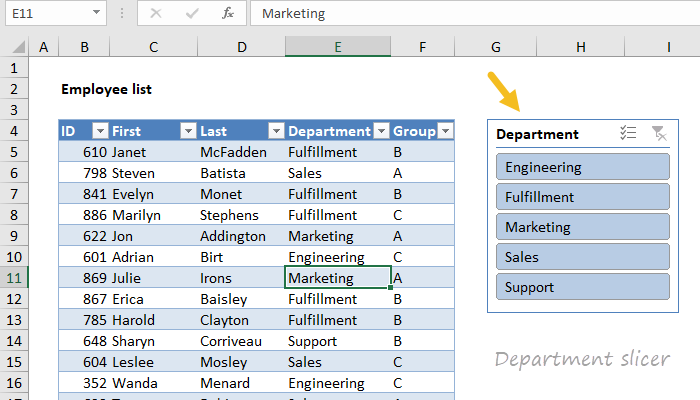
Task: Click the Department slicer title header
Action: (x=537, y=134)
